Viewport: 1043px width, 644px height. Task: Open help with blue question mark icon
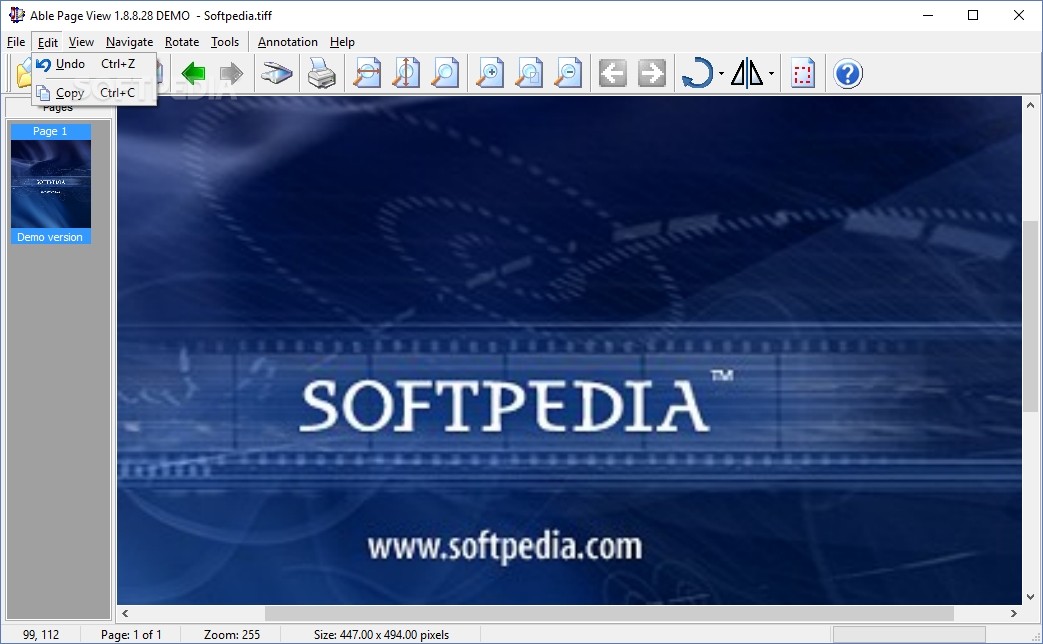pos(848,73)
